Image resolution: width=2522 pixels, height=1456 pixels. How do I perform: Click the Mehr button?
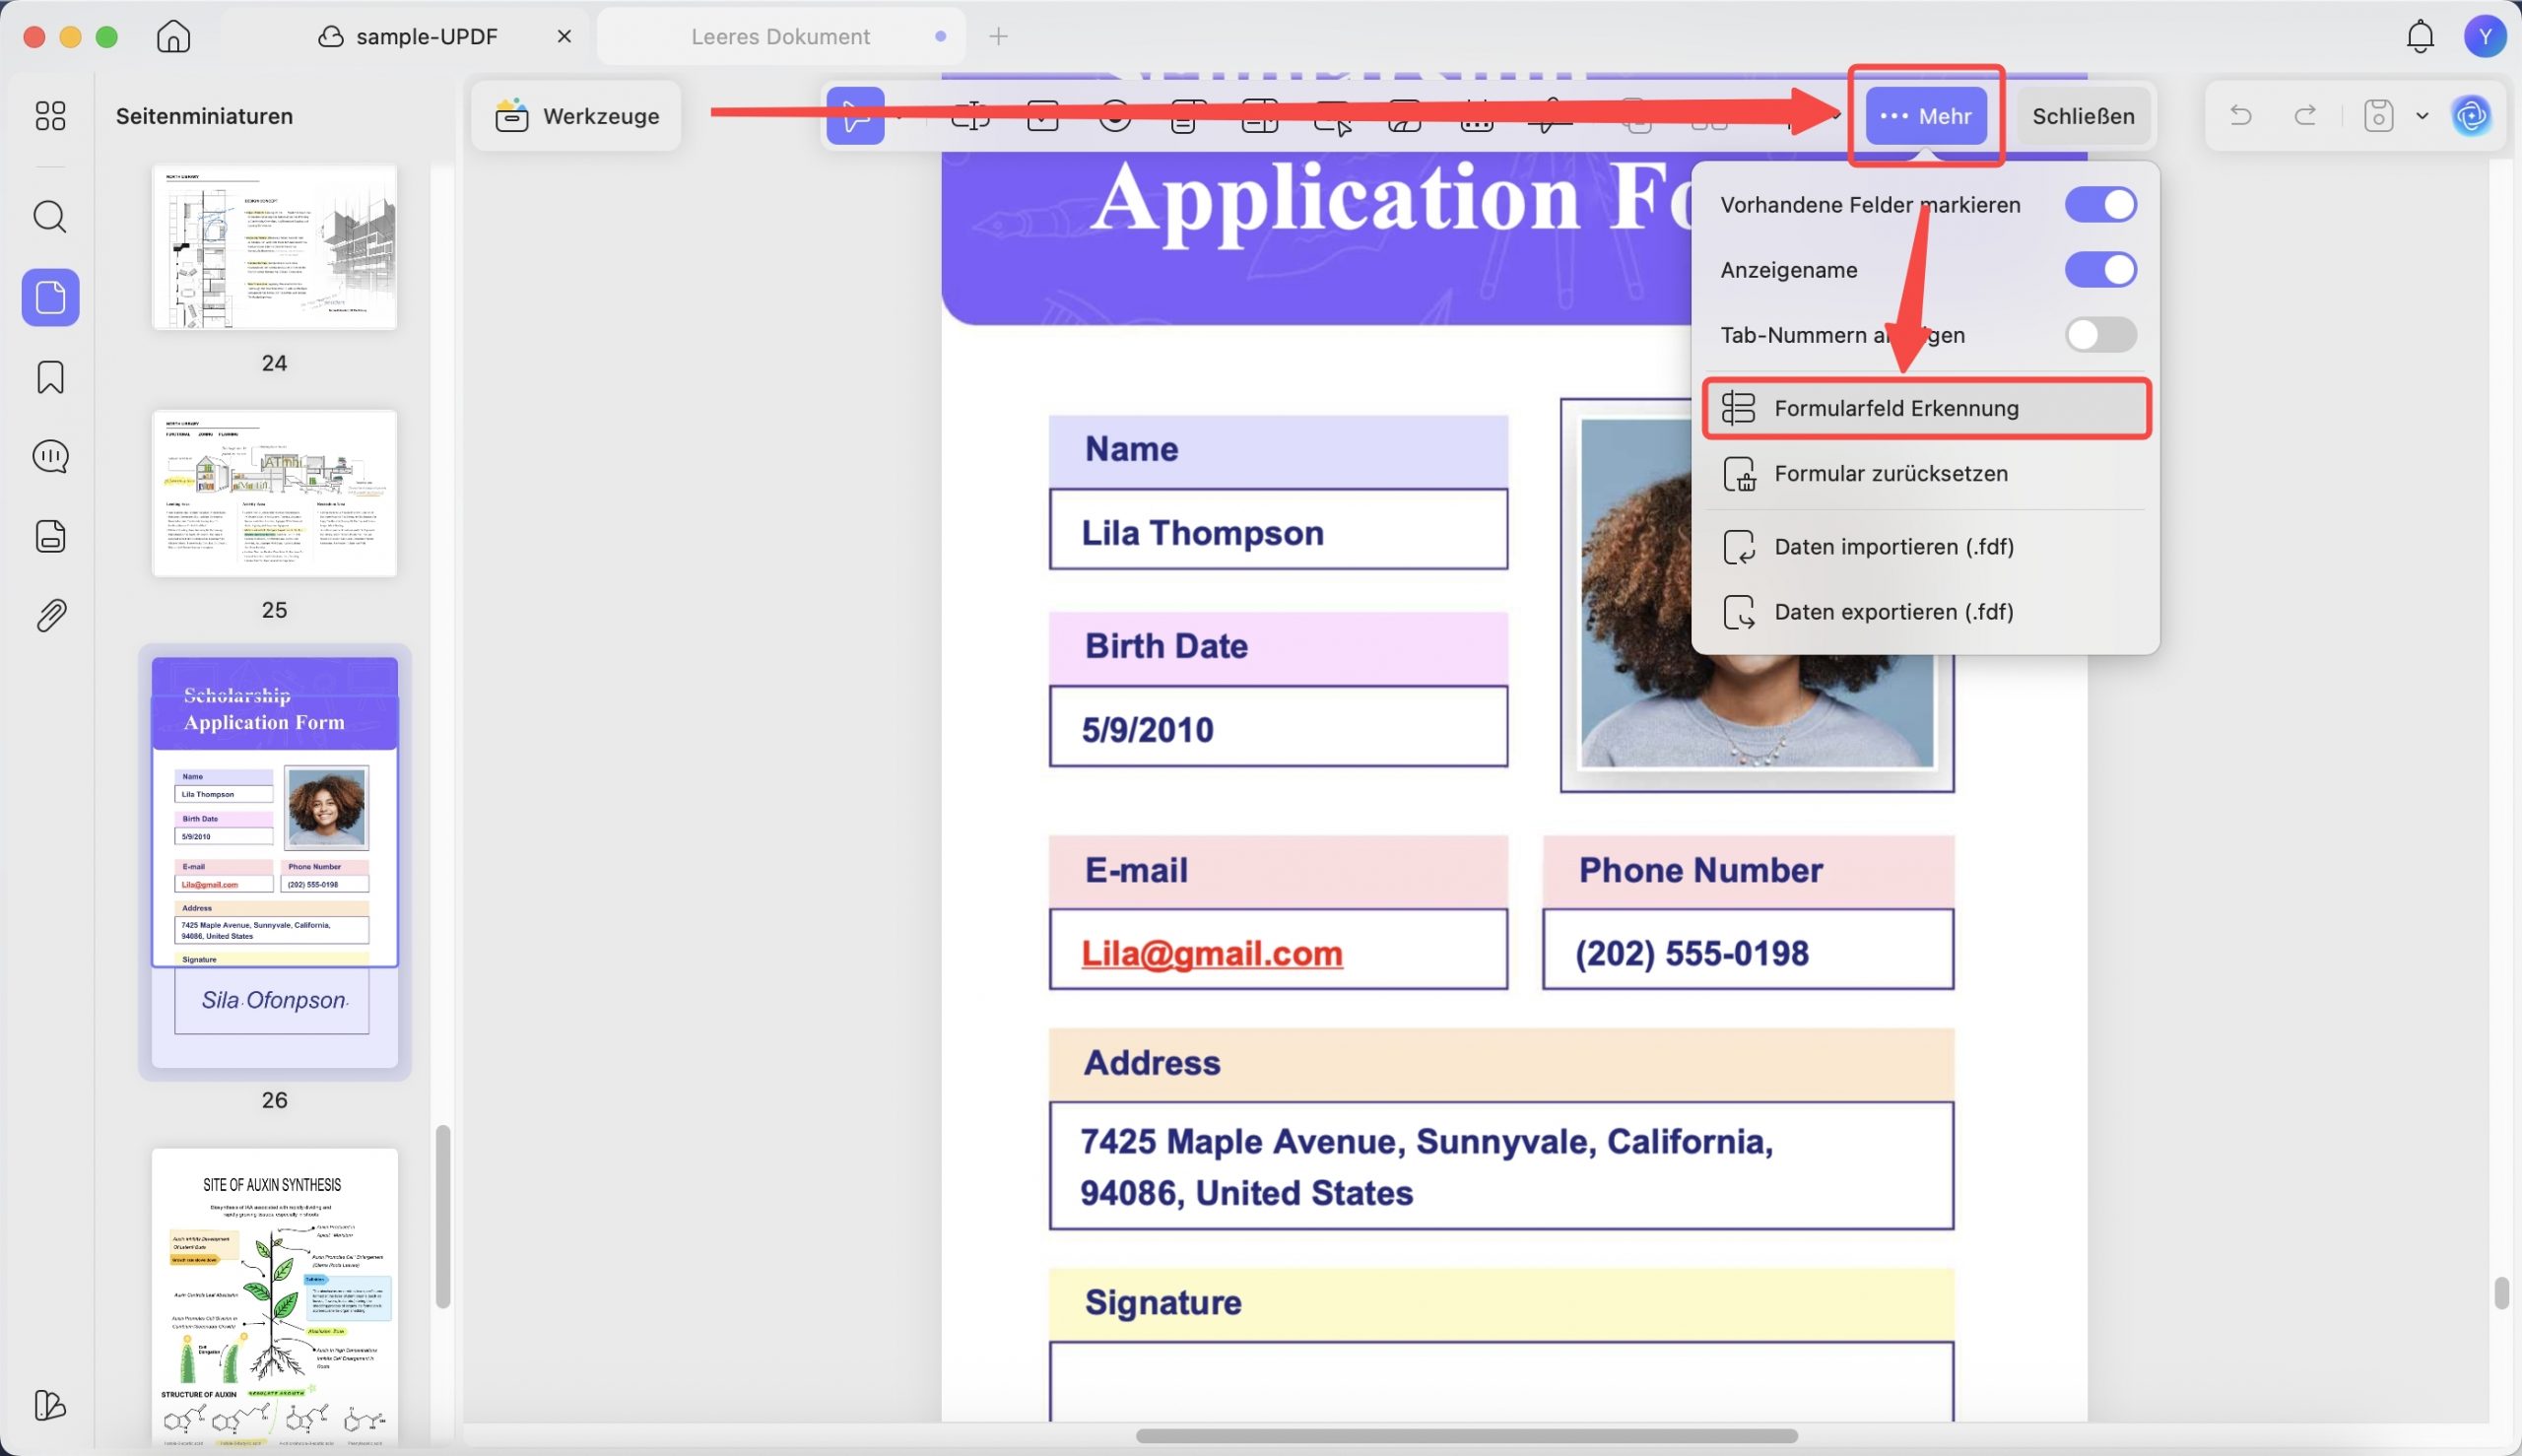(x=1926, y=116)
